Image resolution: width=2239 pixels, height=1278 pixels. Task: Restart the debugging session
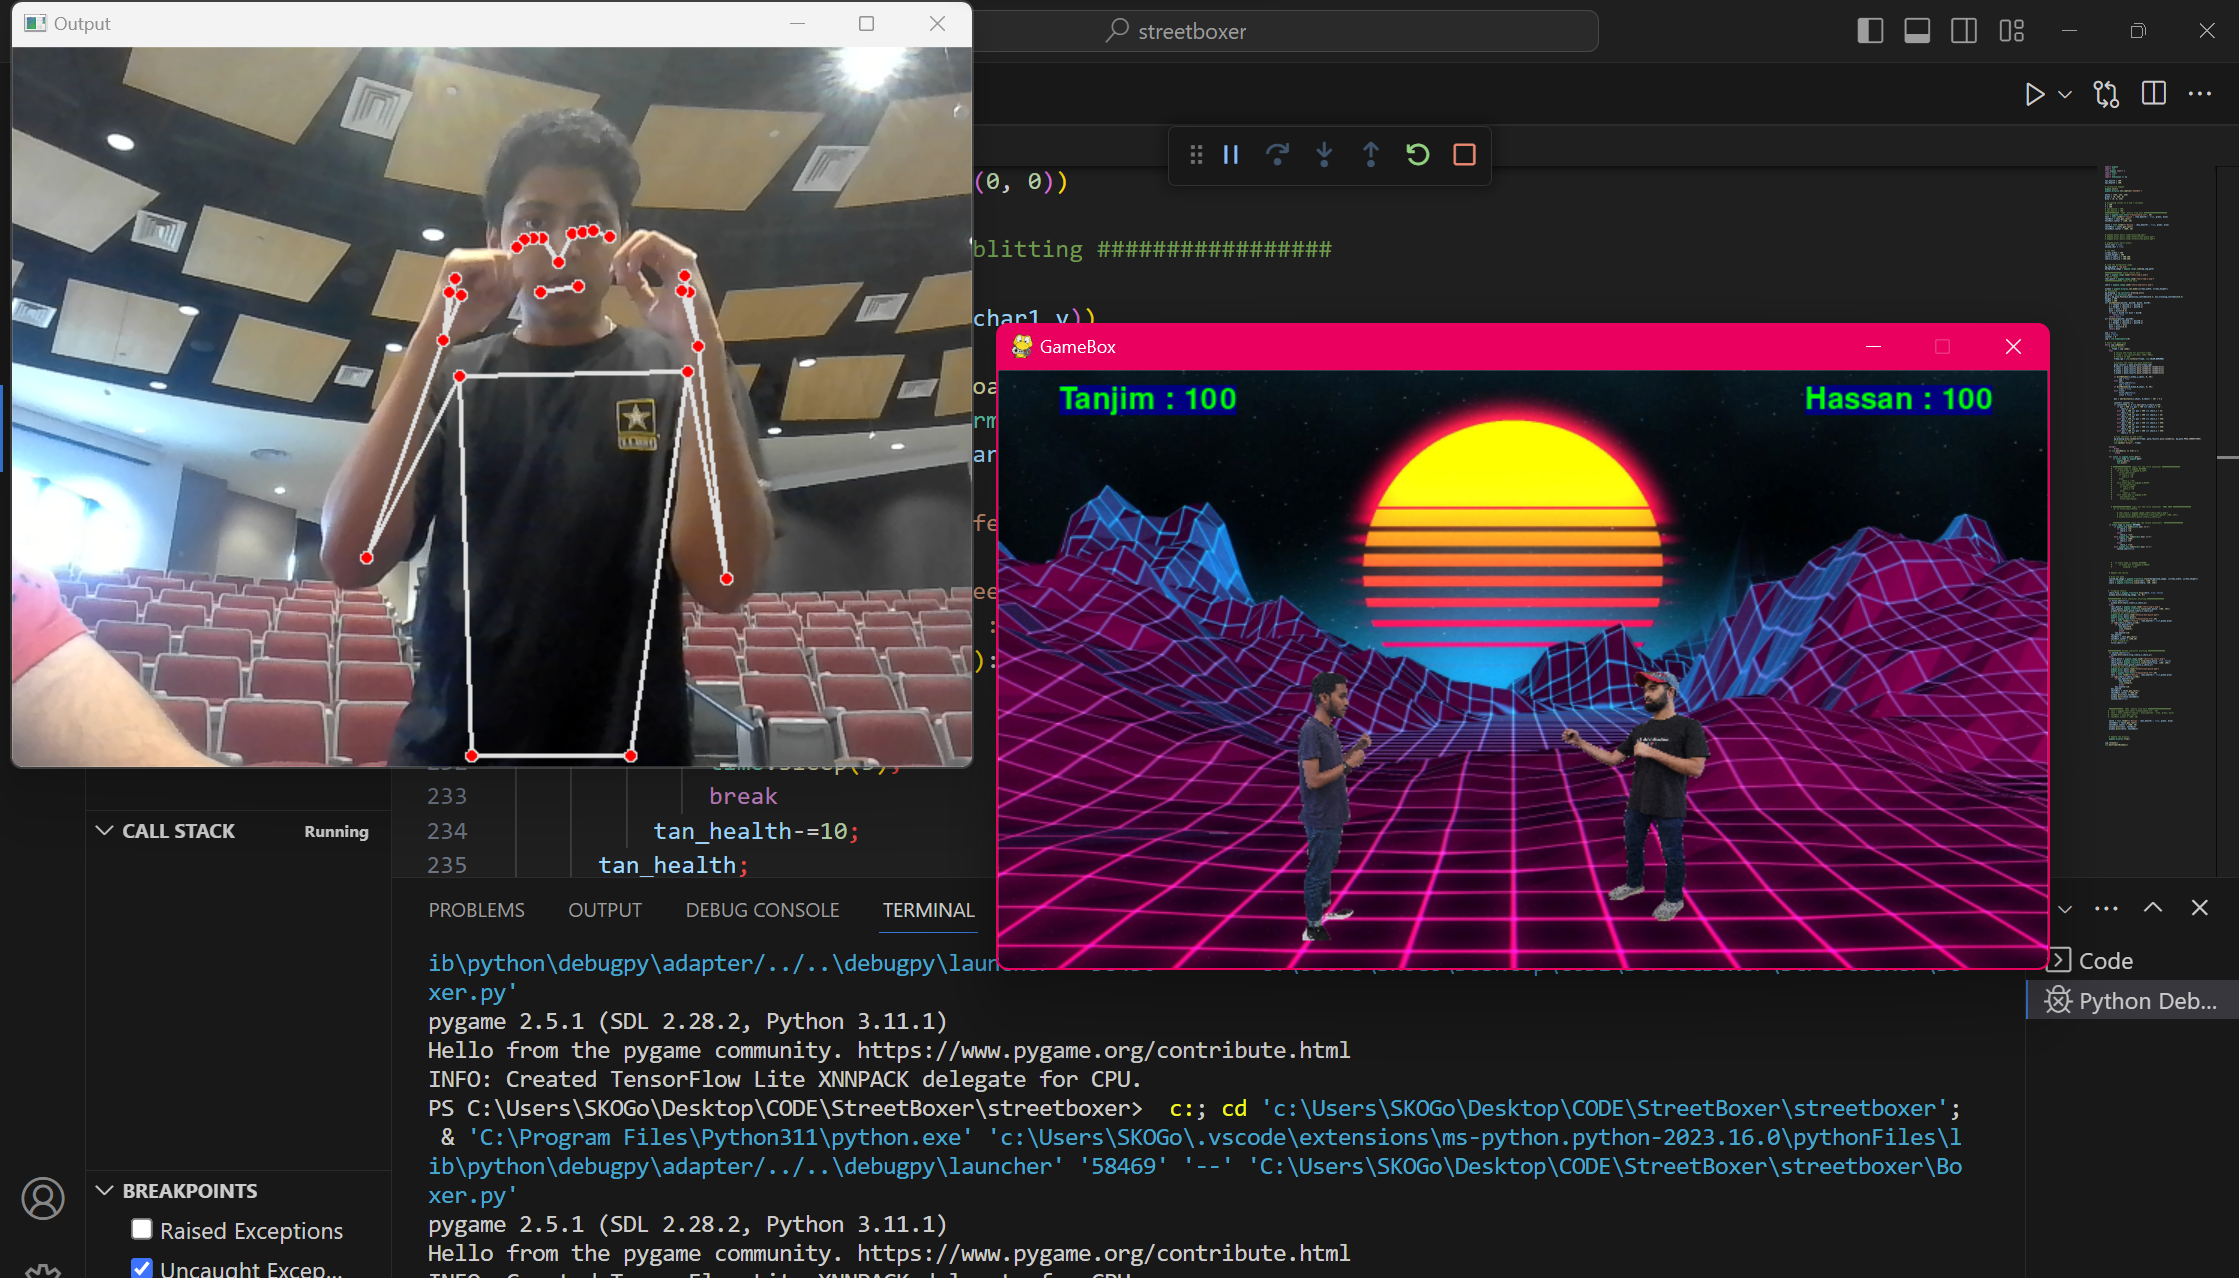[1417, 155]
